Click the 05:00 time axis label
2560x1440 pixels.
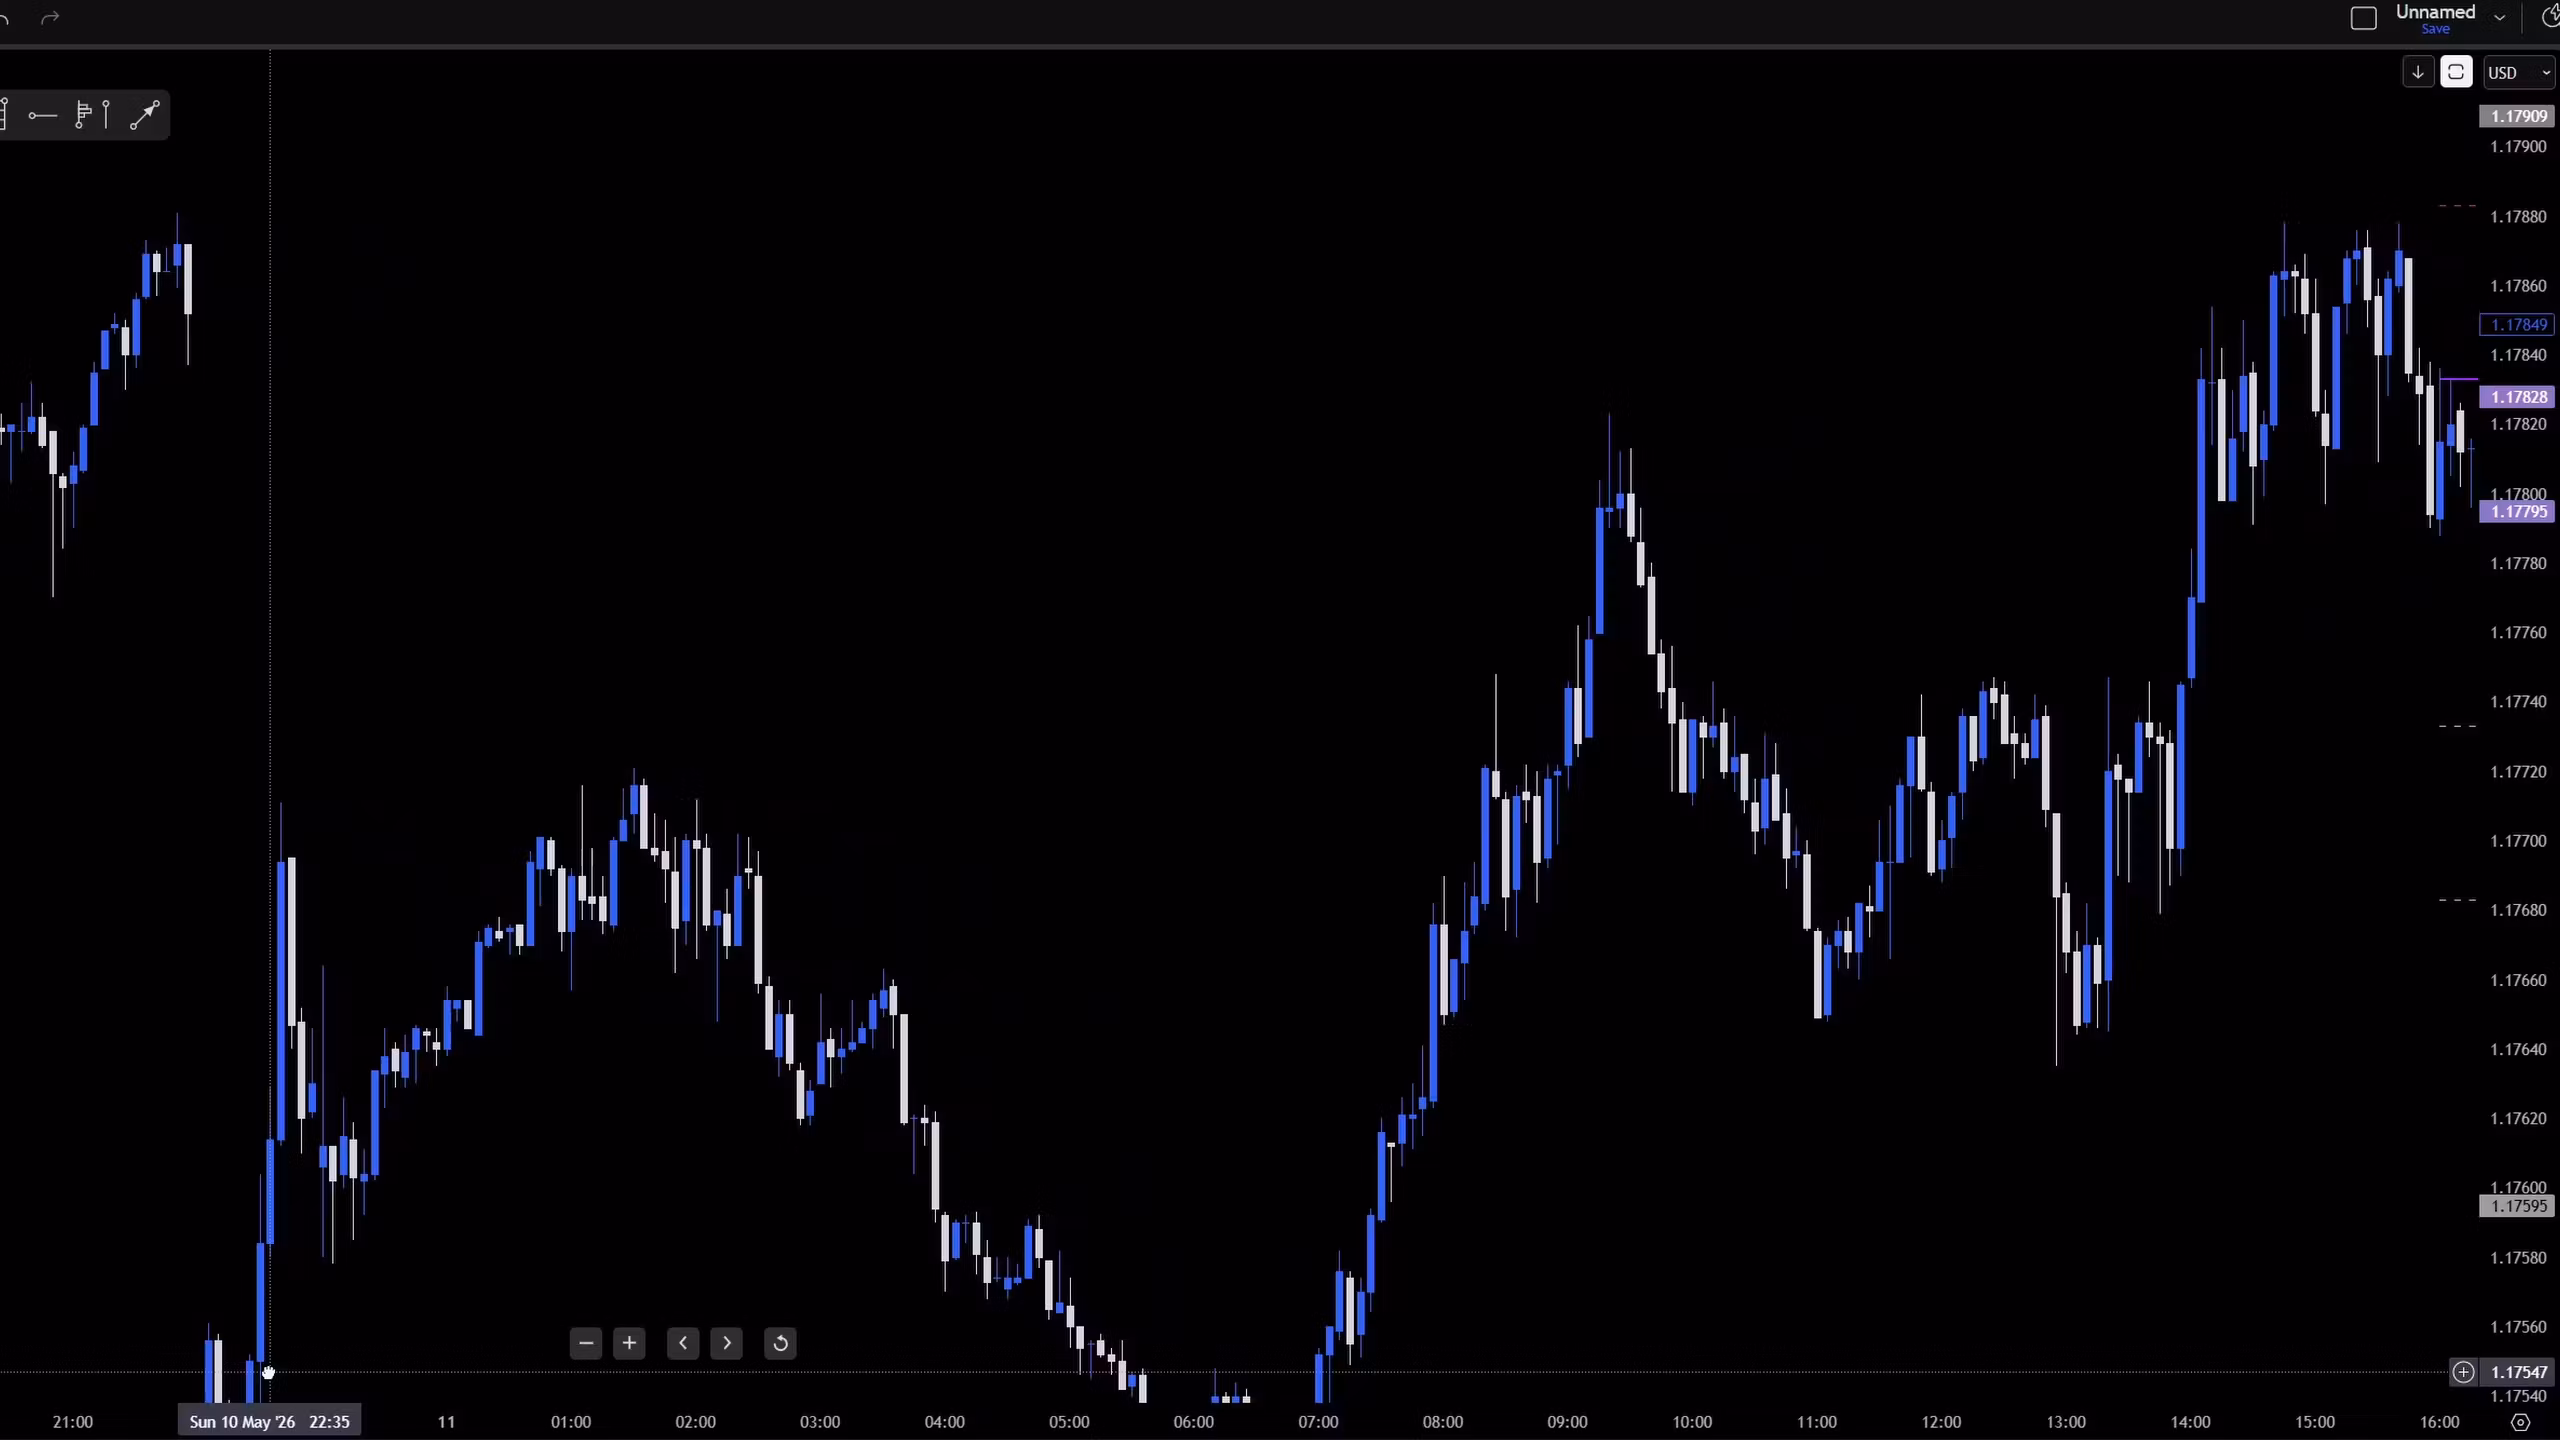(x=1069, y=1422)
